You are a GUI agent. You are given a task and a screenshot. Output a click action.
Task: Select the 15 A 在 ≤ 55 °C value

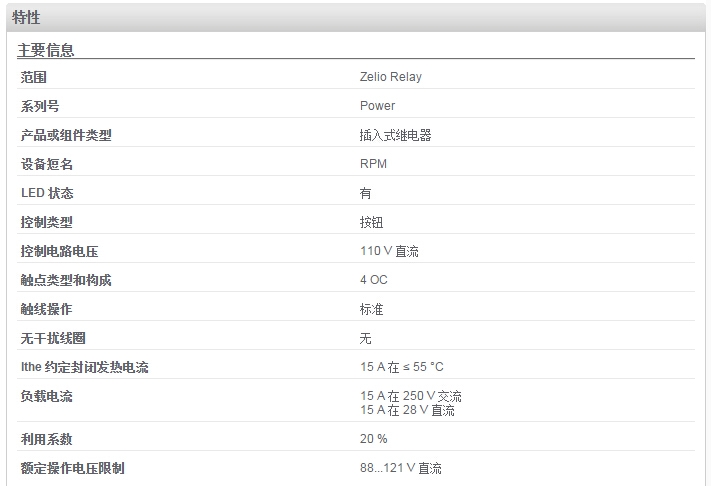pyautogui.click(x=402, y=367)
